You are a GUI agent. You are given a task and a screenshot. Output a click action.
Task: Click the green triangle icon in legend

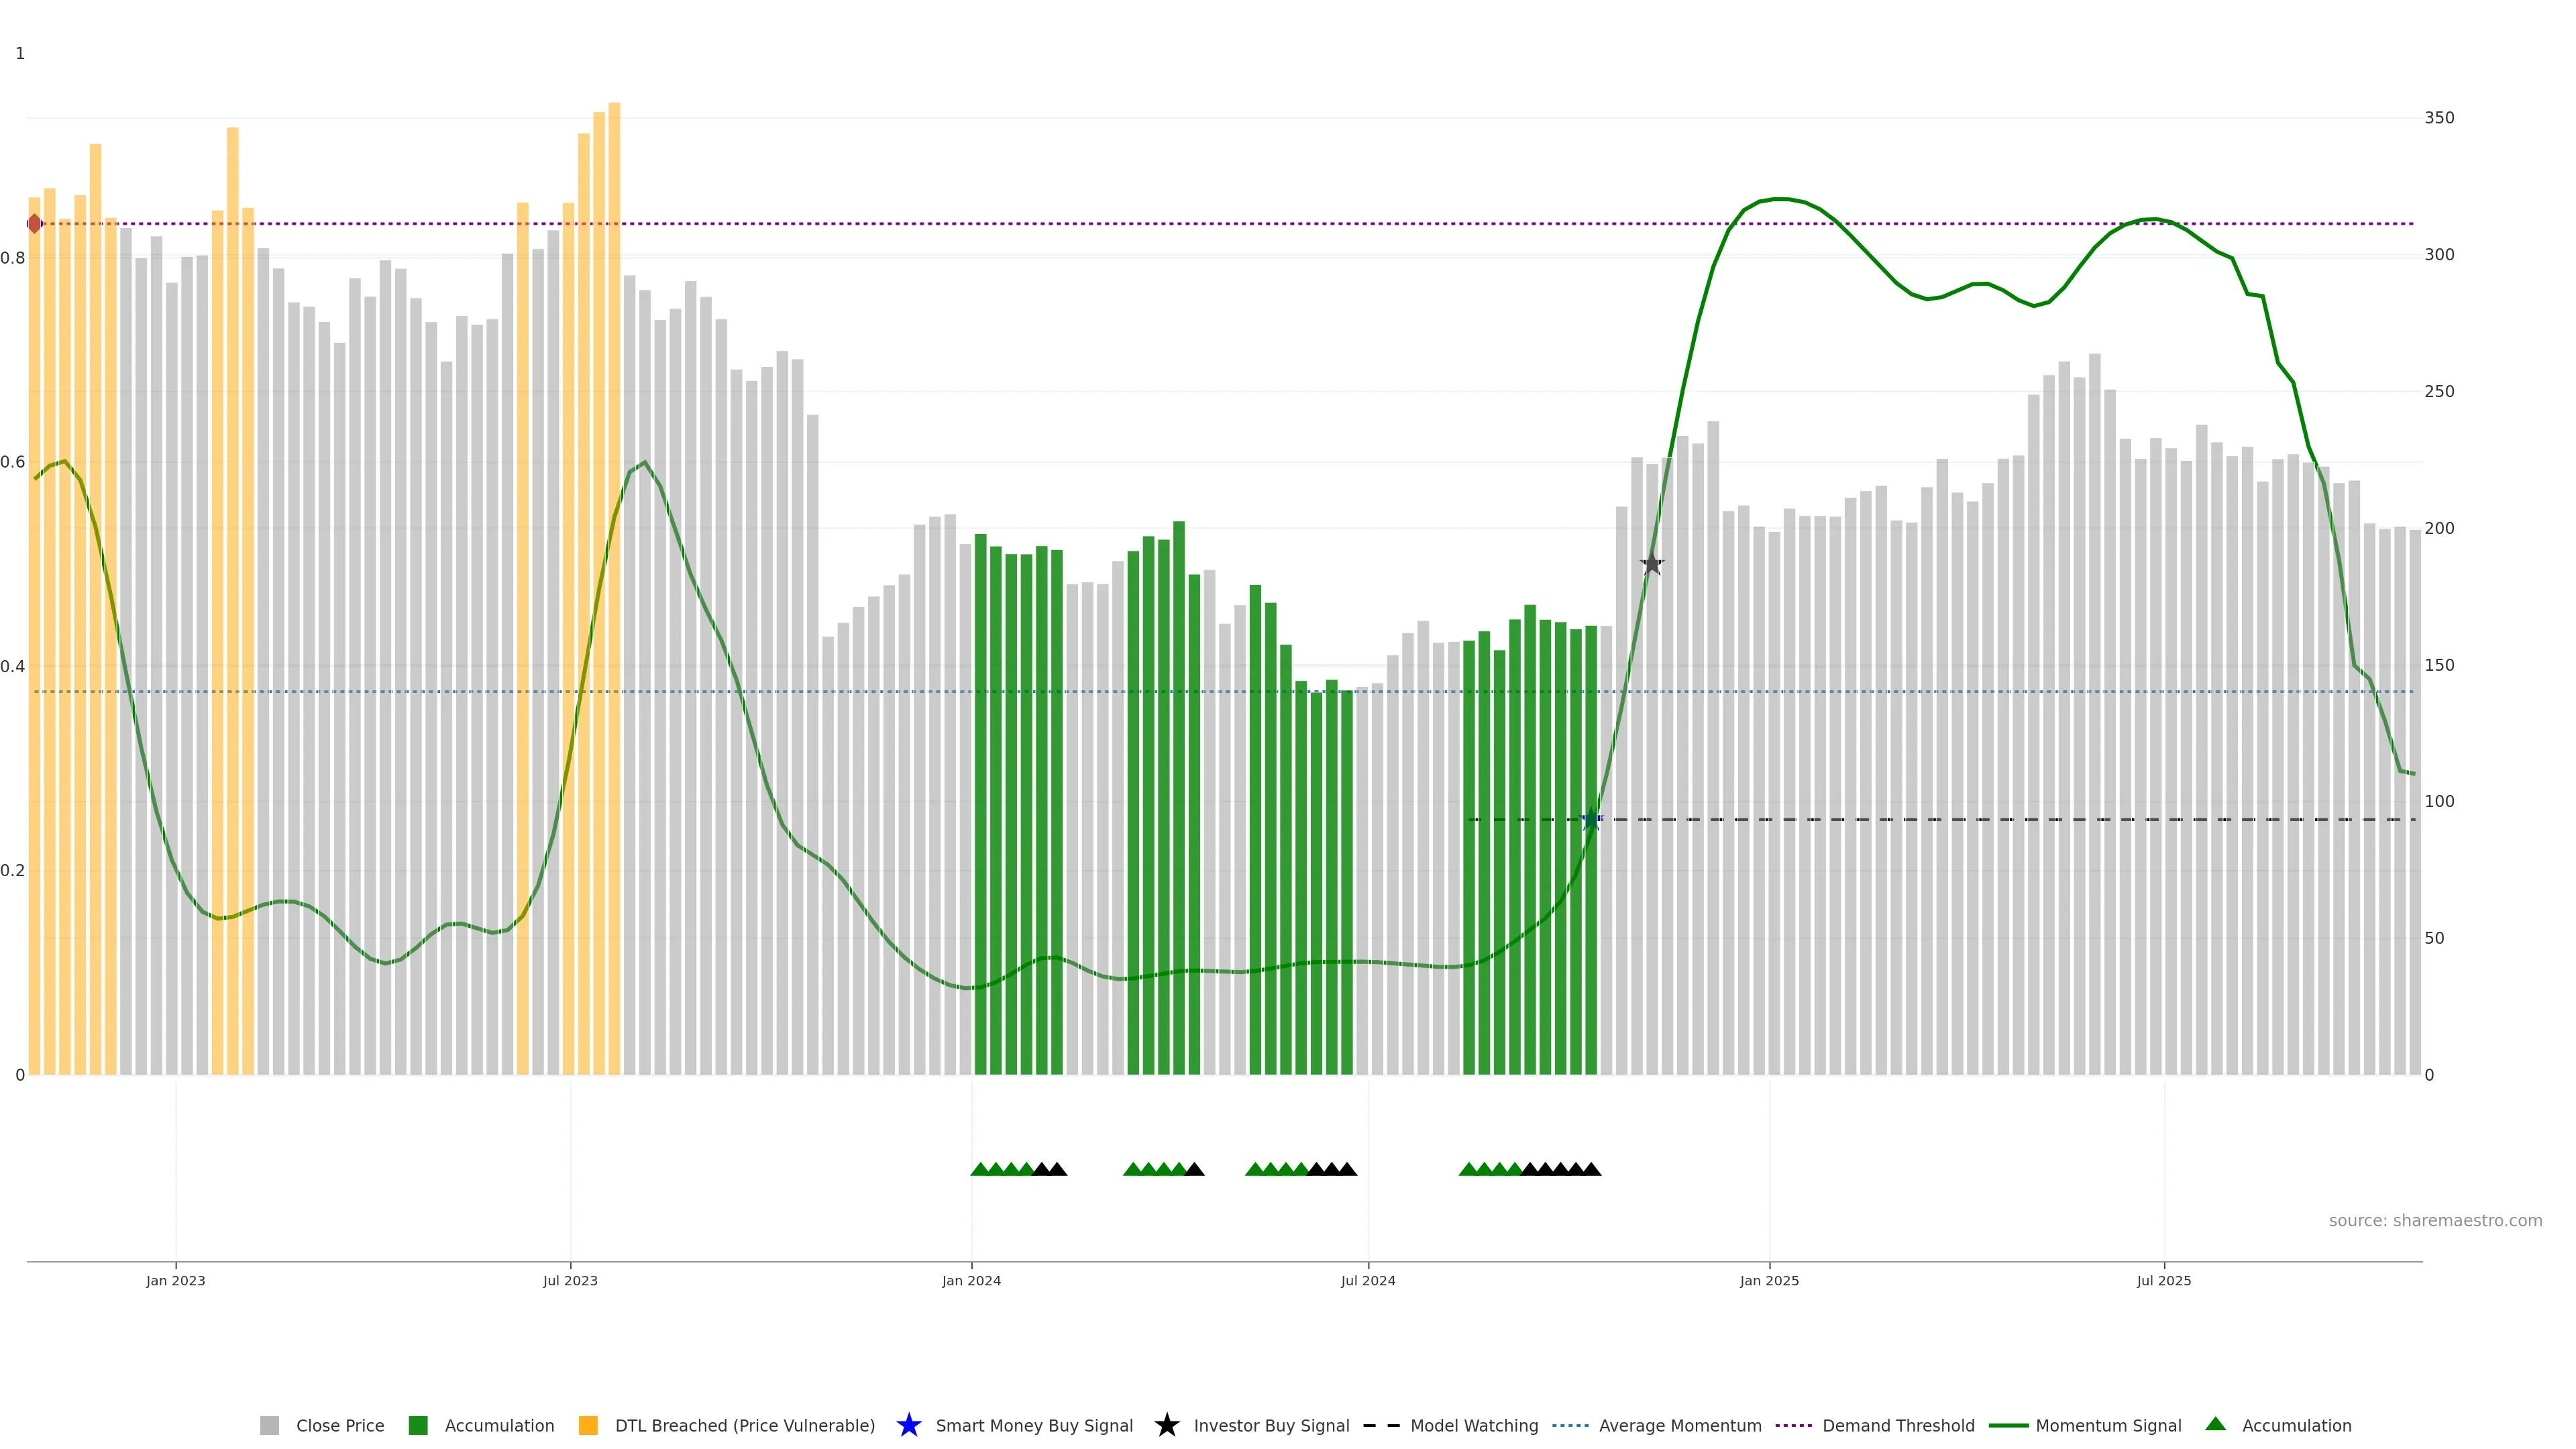pyautogui.click(x=2216, y=1424)
